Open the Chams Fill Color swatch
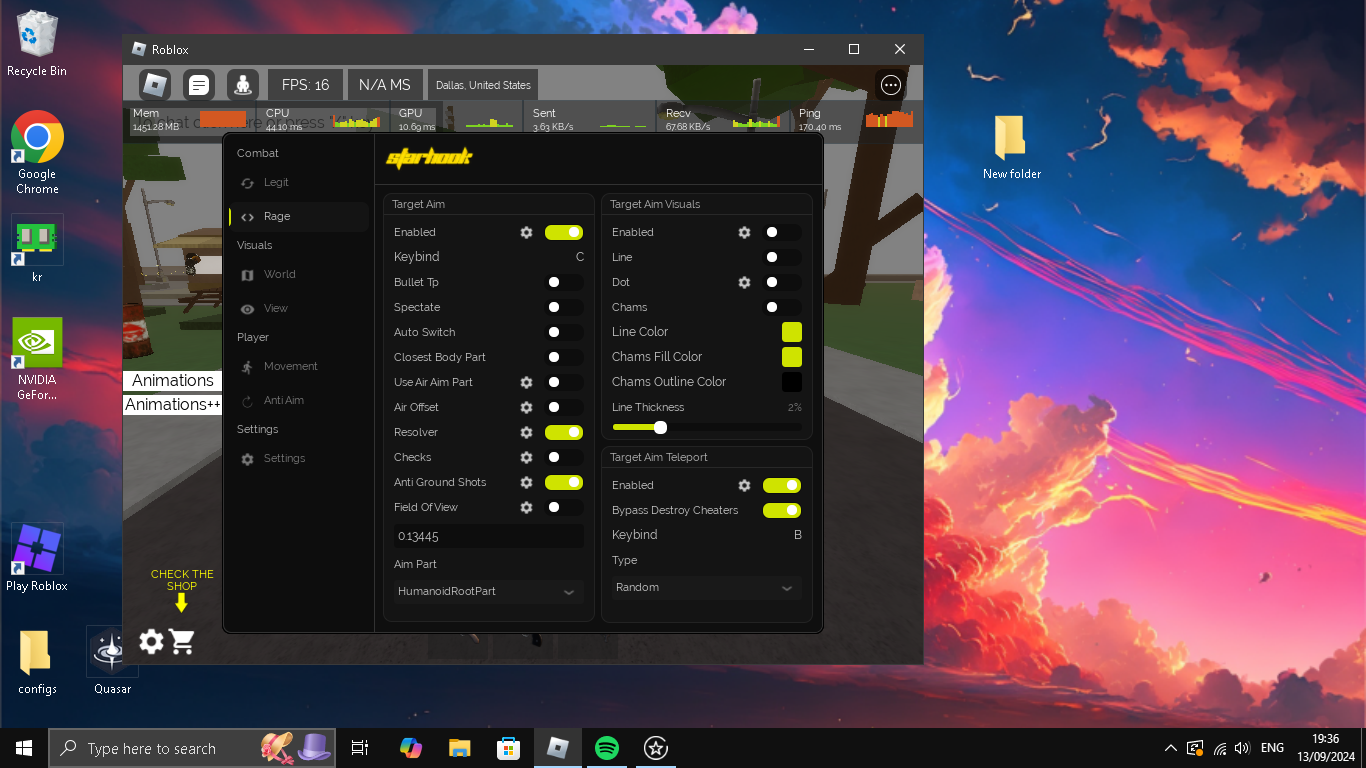This screenshot has width=1366, height=768. click(792, 357)
